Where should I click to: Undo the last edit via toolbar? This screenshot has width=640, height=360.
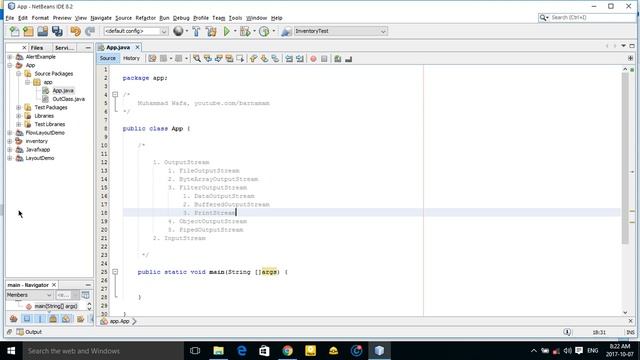coord(76,31)
